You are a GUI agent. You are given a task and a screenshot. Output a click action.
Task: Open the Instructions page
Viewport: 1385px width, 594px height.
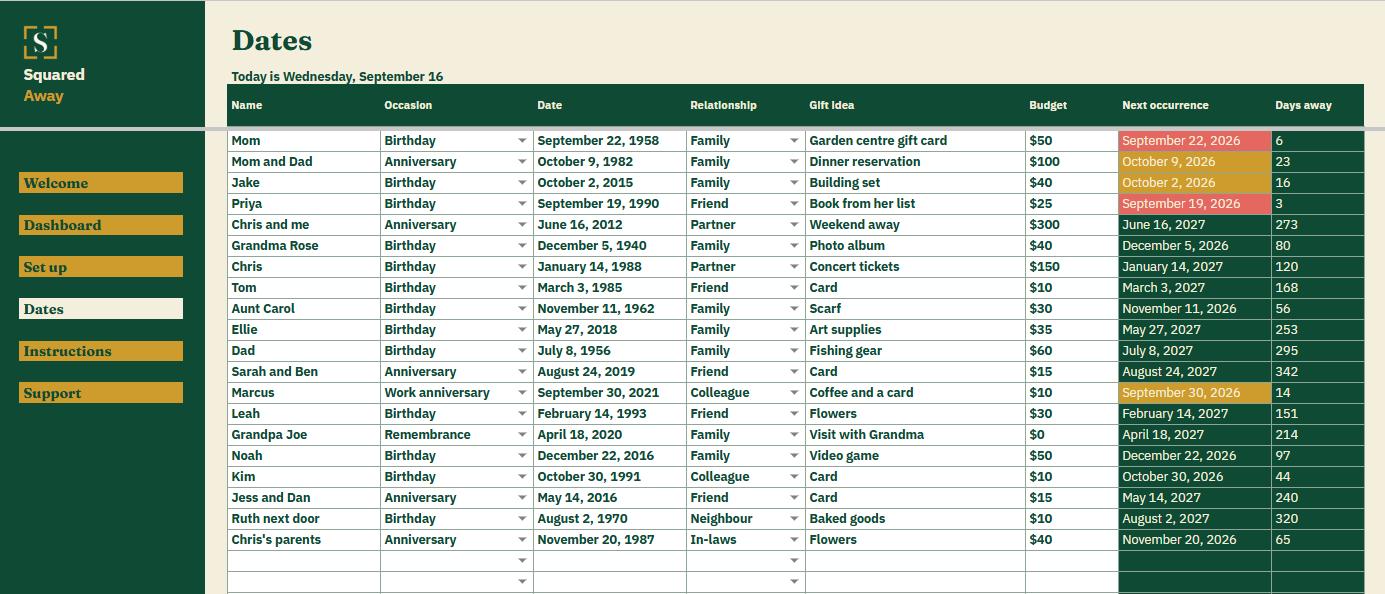point(101,351)
